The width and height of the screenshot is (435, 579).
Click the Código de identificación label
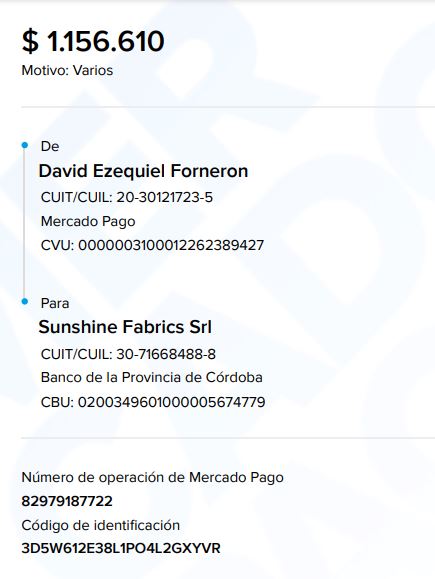pos(101,525)
